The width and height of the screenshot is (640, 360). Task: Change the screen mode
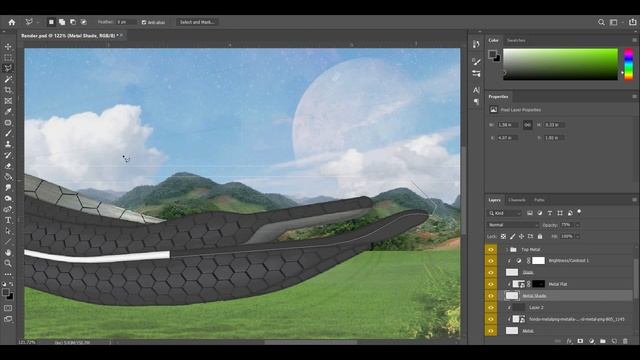coord(8,319)
